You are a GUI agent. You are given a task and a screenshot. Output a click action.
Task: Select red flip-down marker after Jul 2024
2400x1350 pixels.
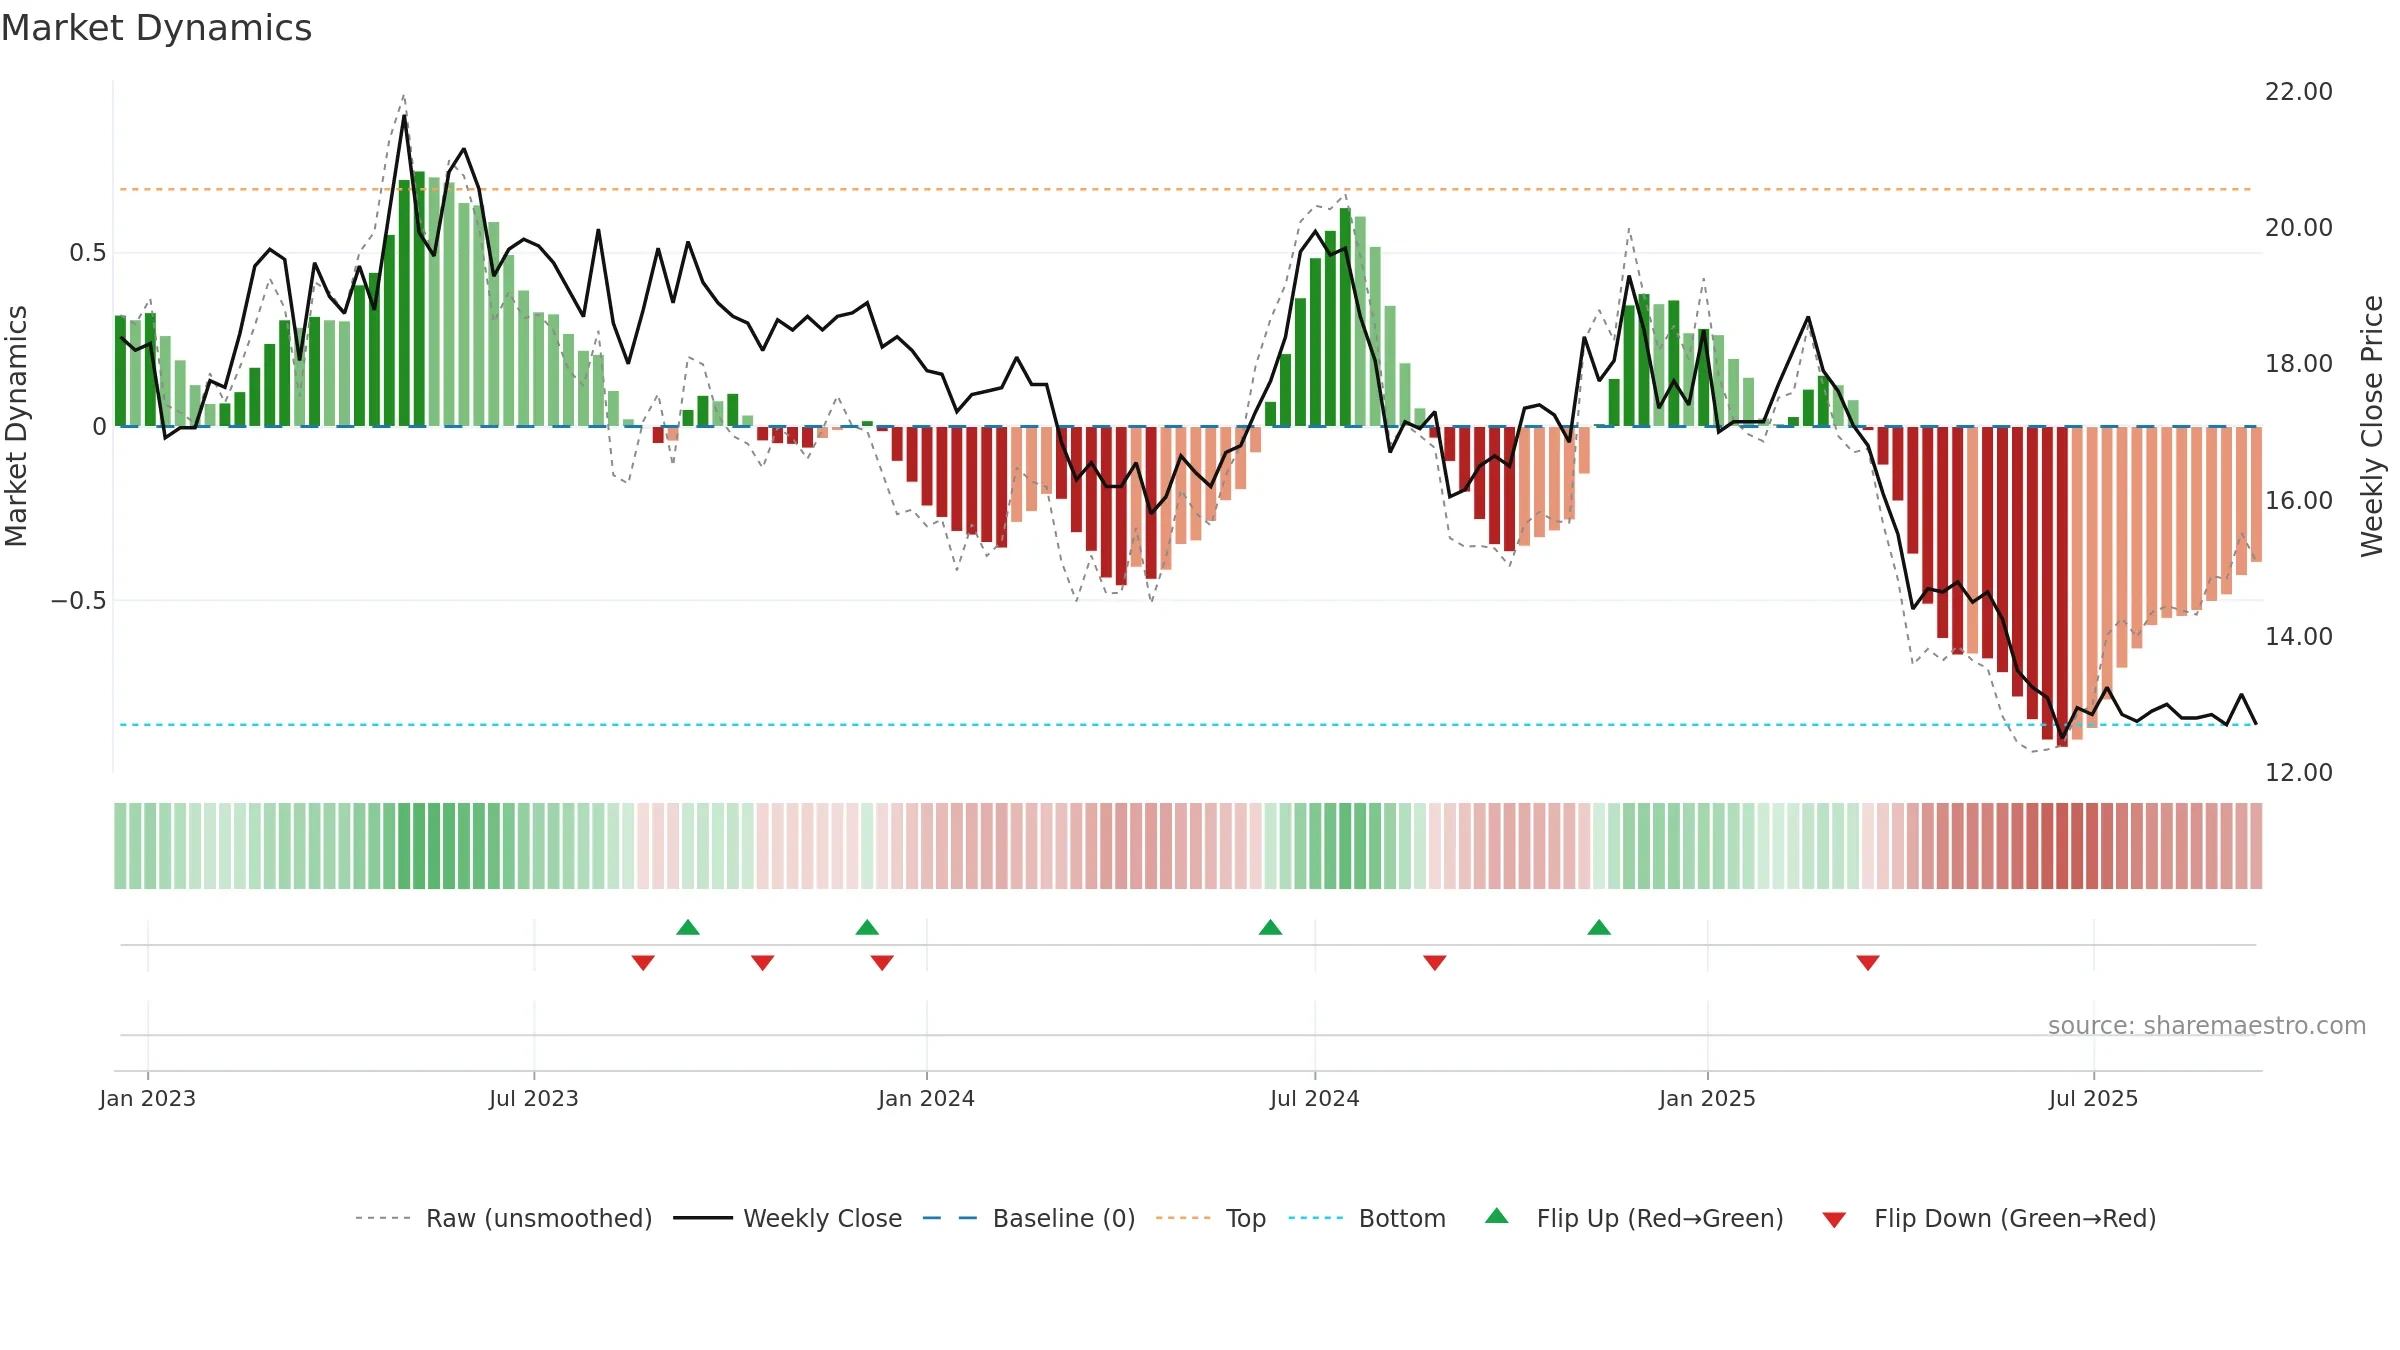click(1435, 963)
